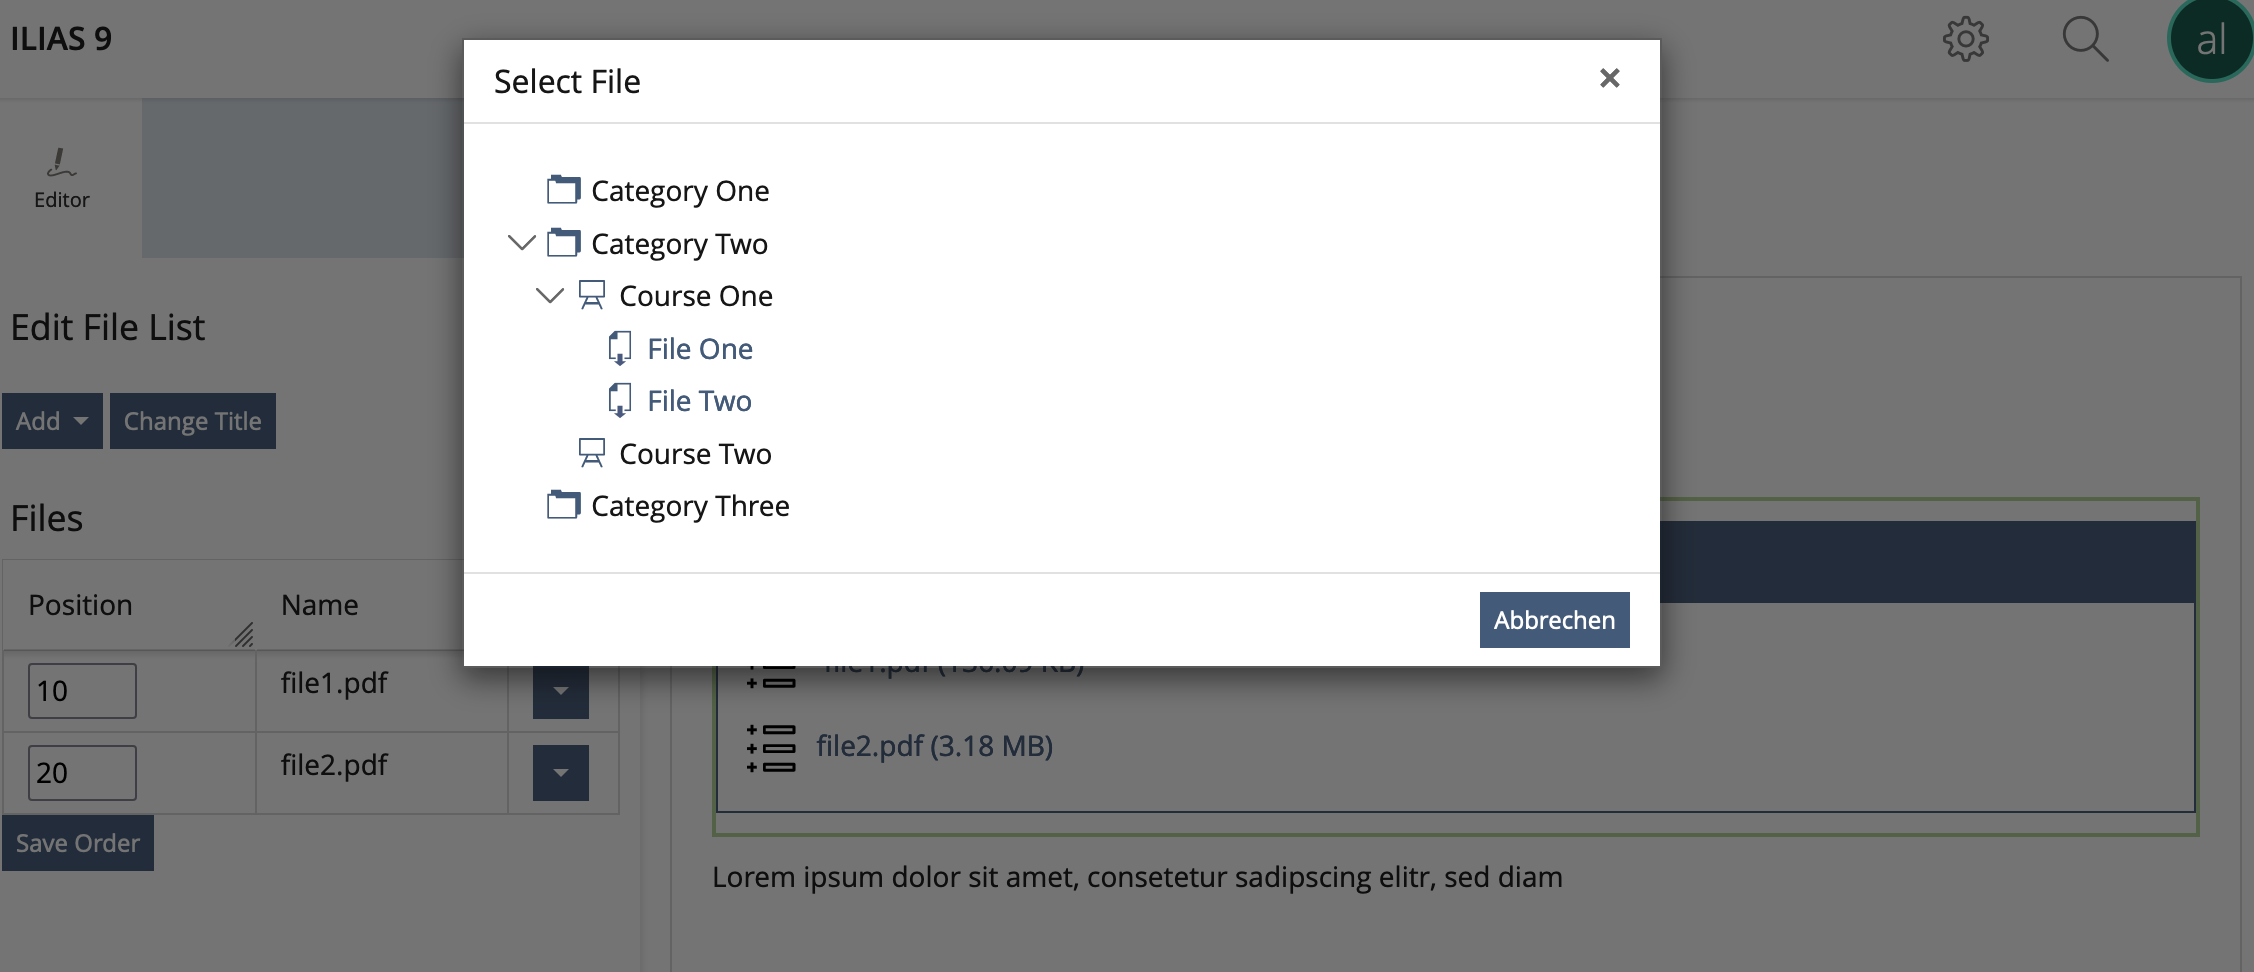Viewport: 2254px width, 972px height.
Task: Collapse the Course One node
Action: coord(550,295)
